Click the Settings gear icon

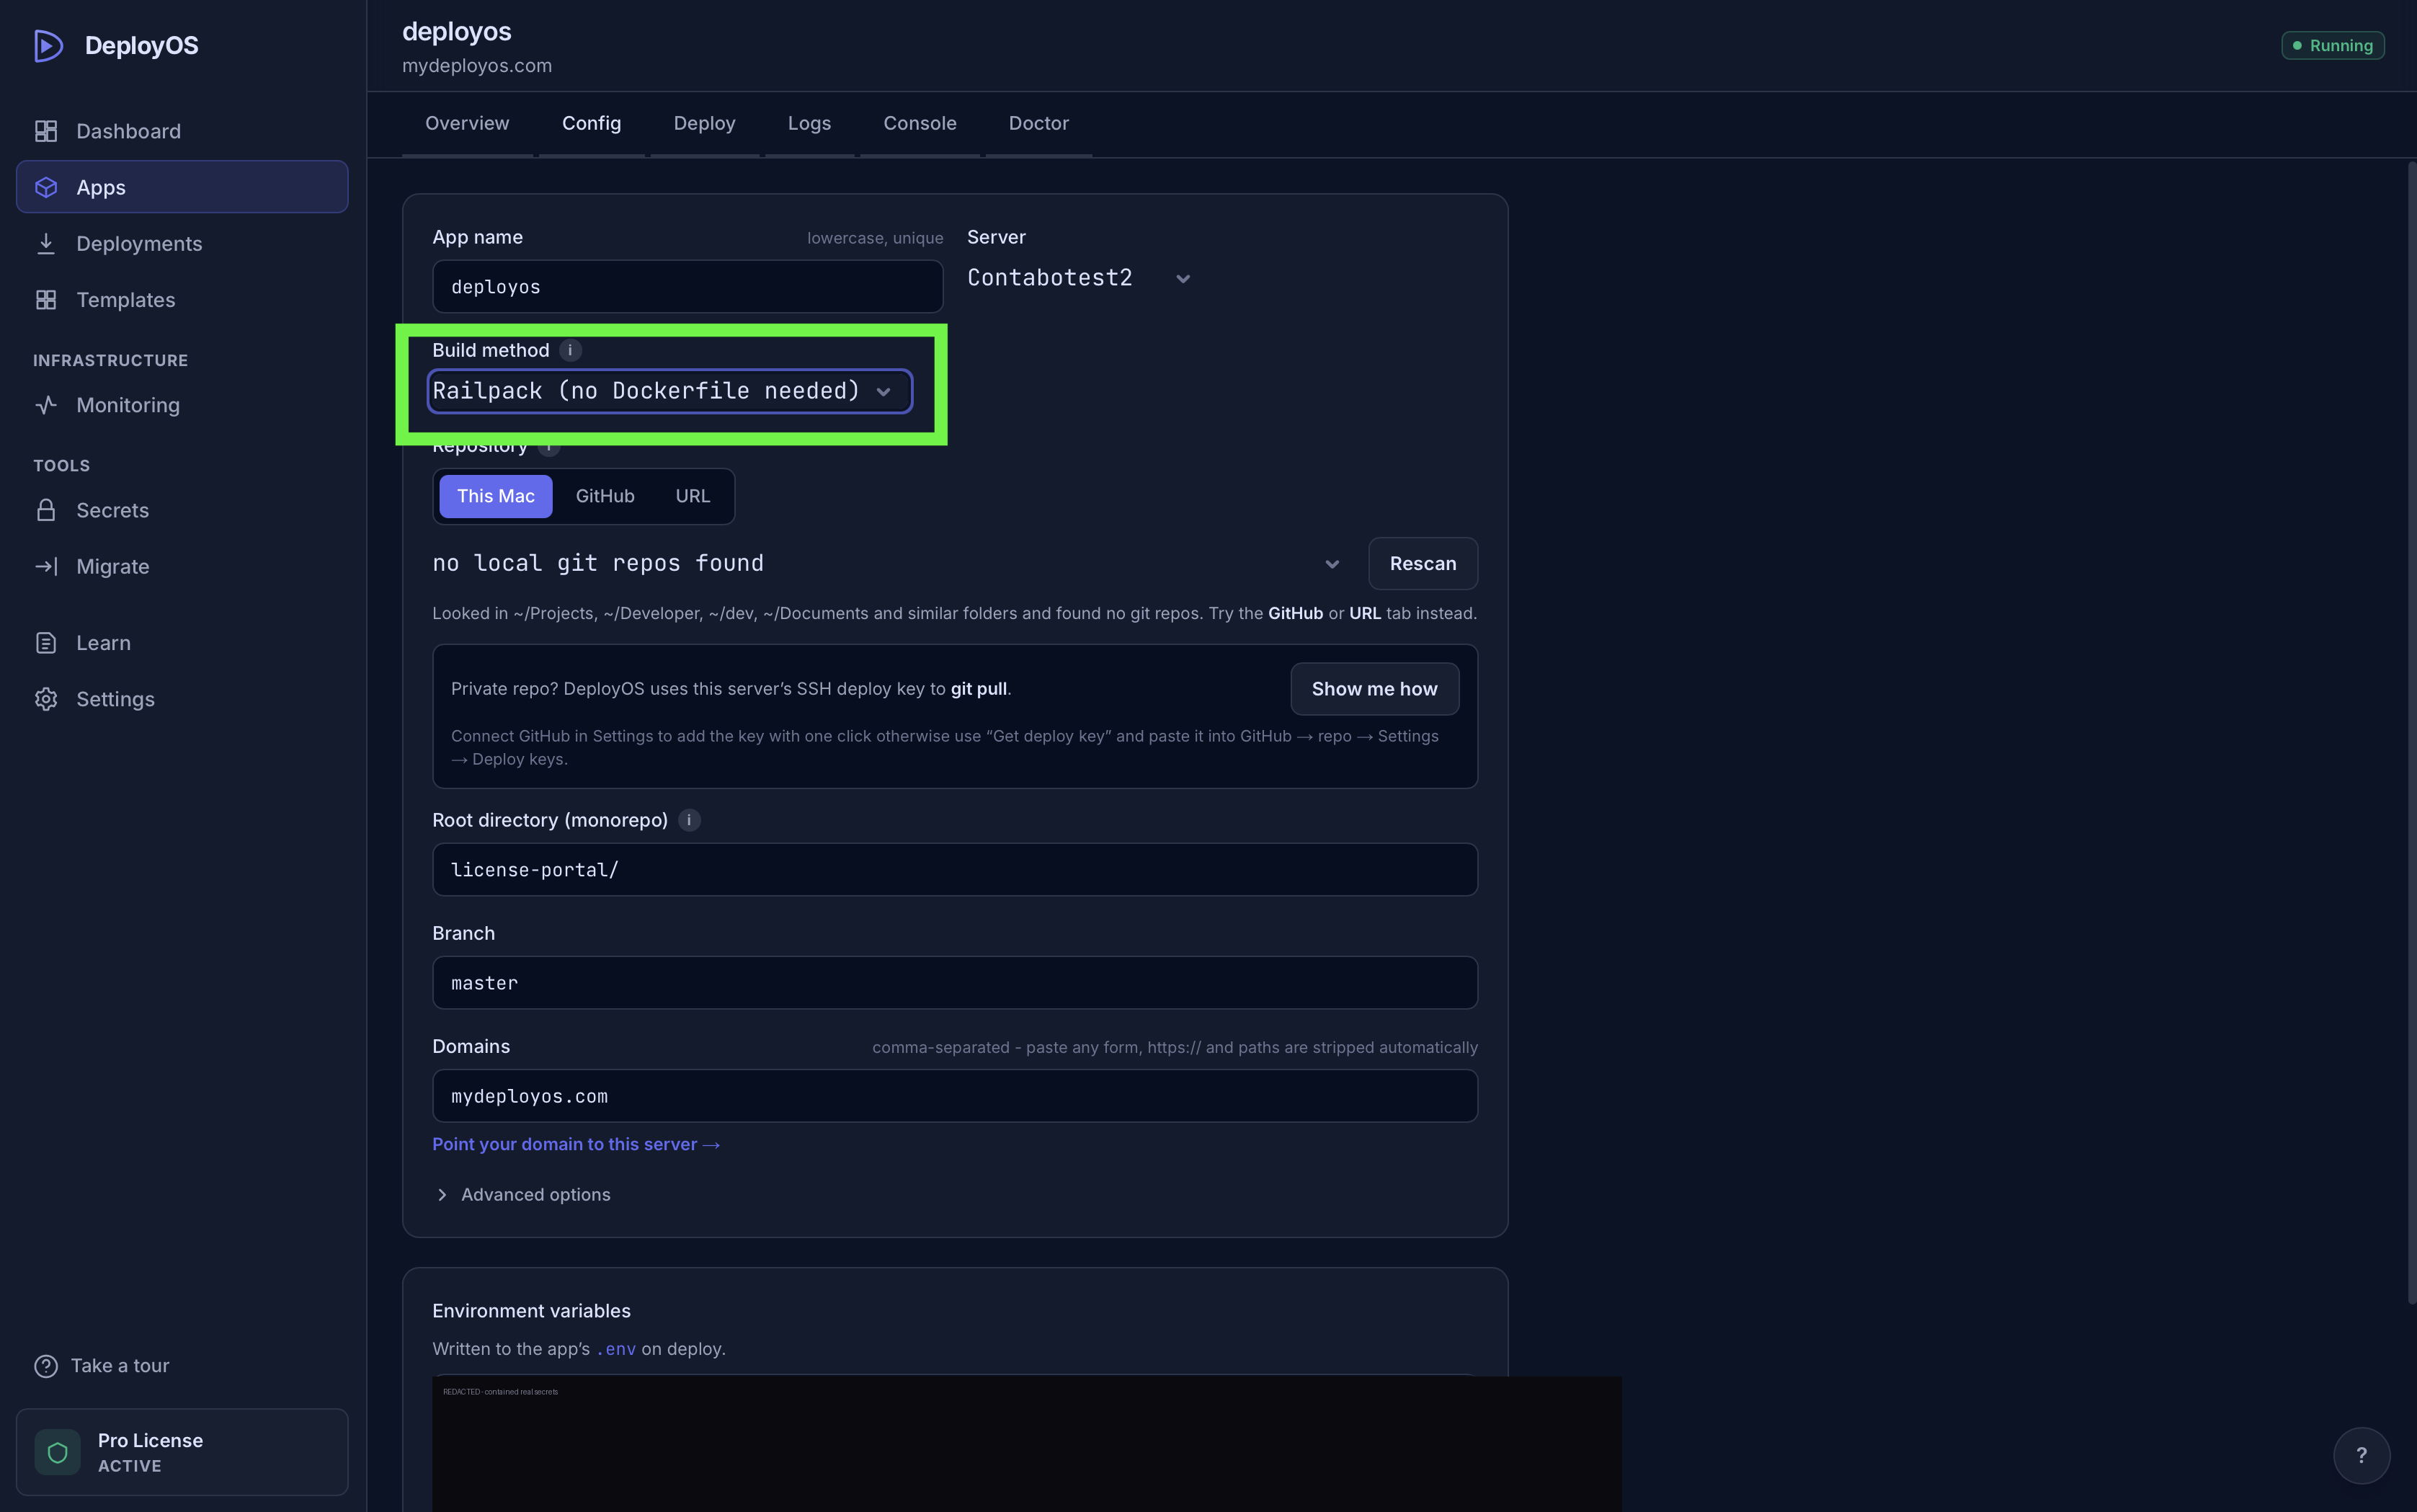(x=46, y=699)
